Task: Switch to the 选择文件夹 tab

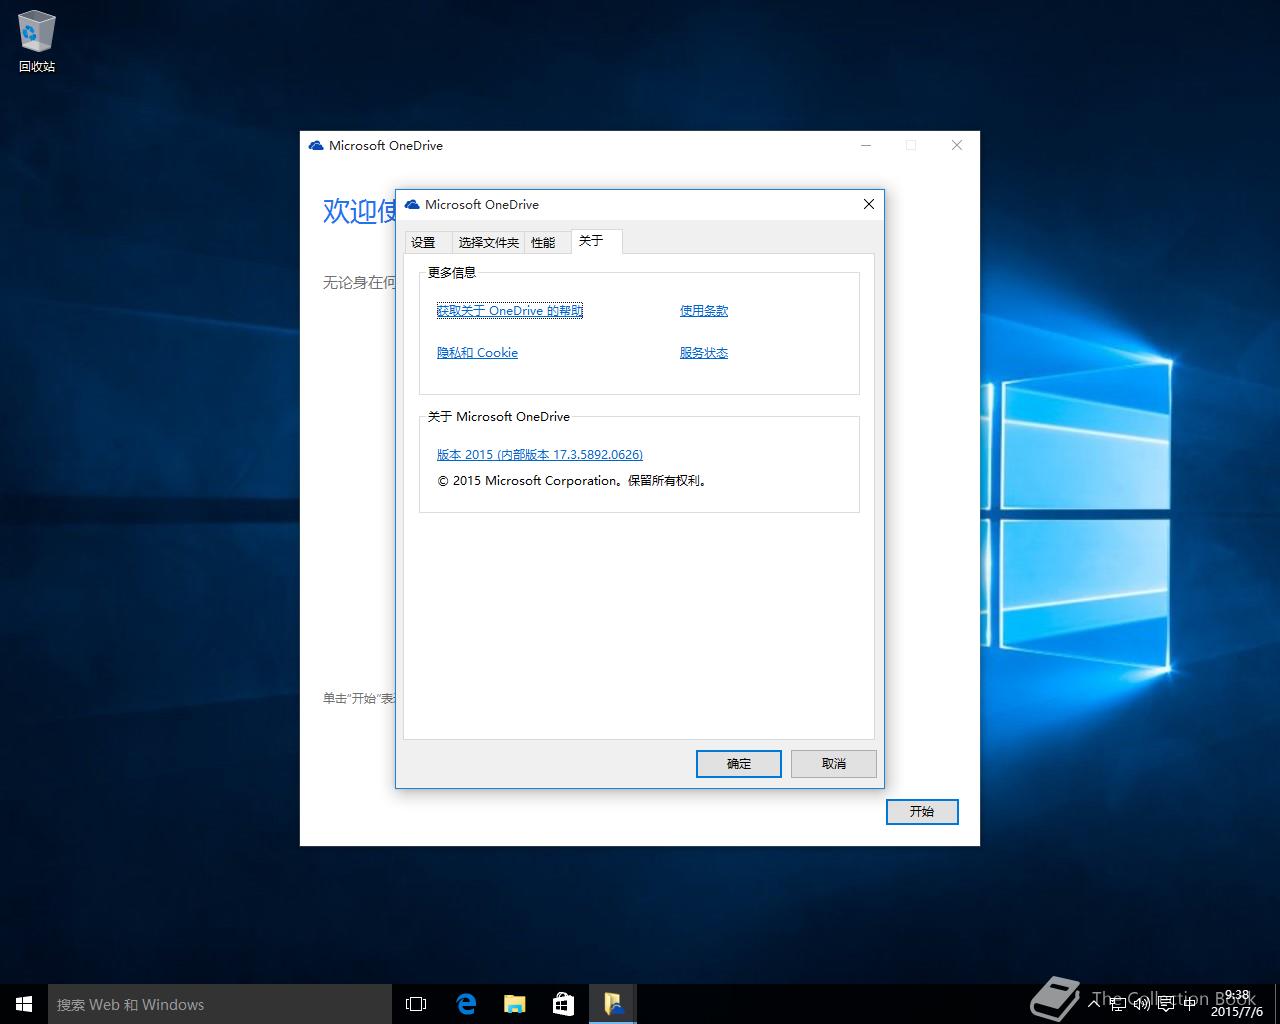Action: pos(488,242)
